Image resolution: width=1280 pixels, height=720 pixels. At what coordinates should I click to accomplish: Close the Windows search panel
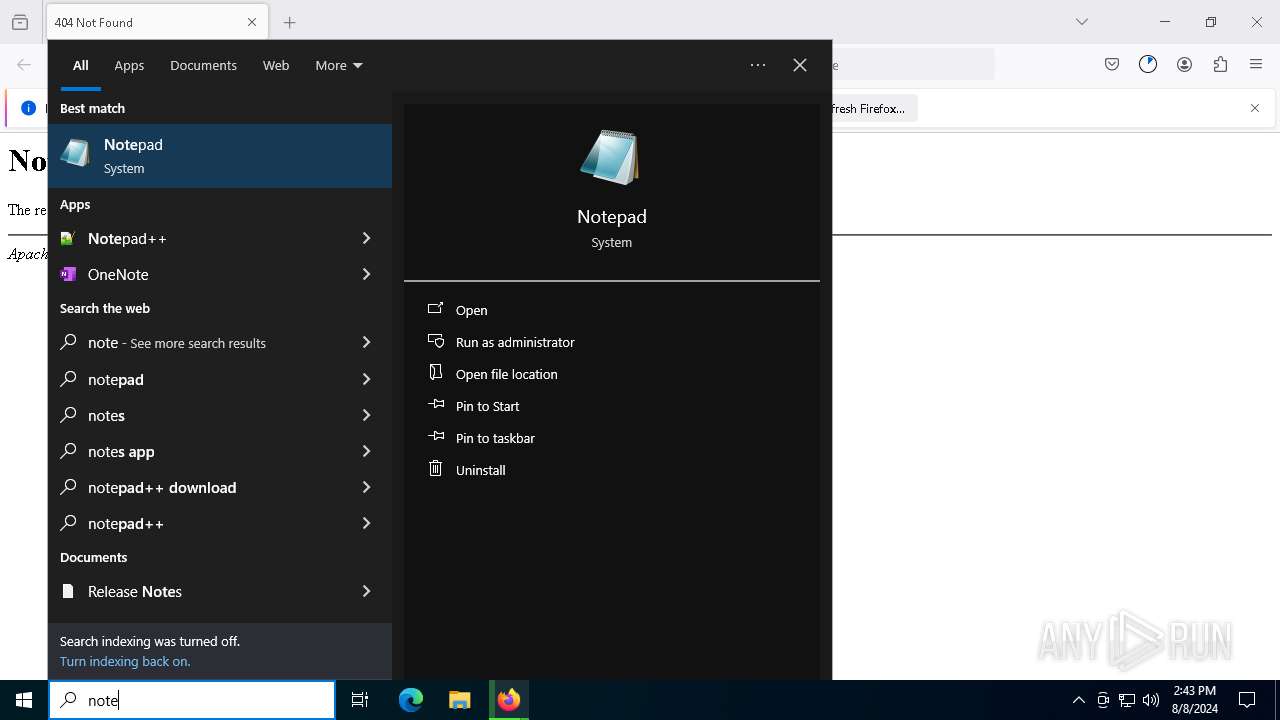coord(800,65)
